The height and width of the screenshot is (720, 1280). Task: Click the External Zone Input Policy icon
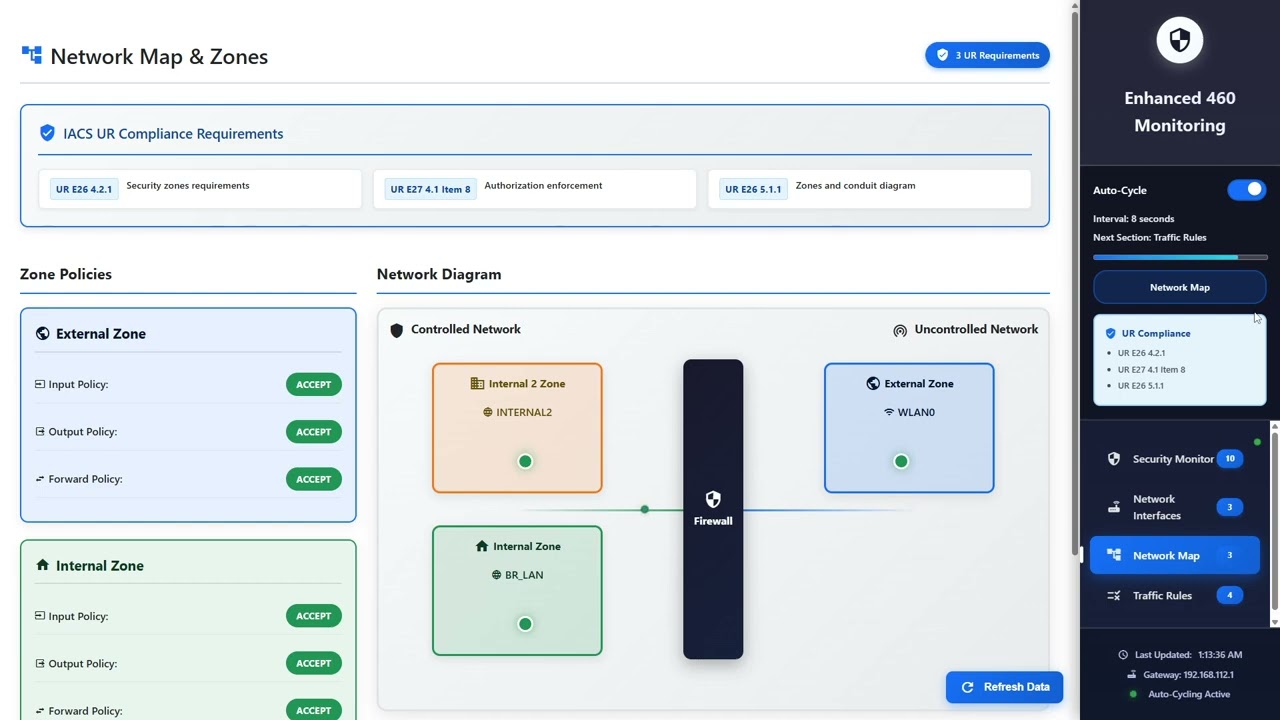[40, 384]
